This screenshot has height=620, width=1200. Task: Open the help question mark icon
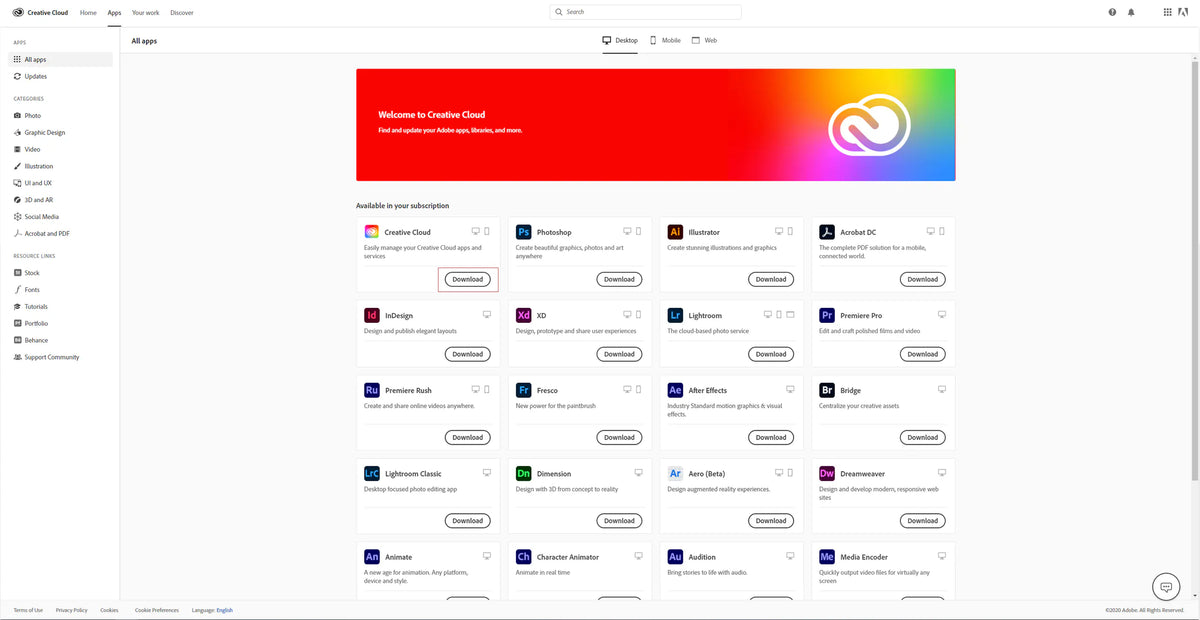pos(1112,12)
